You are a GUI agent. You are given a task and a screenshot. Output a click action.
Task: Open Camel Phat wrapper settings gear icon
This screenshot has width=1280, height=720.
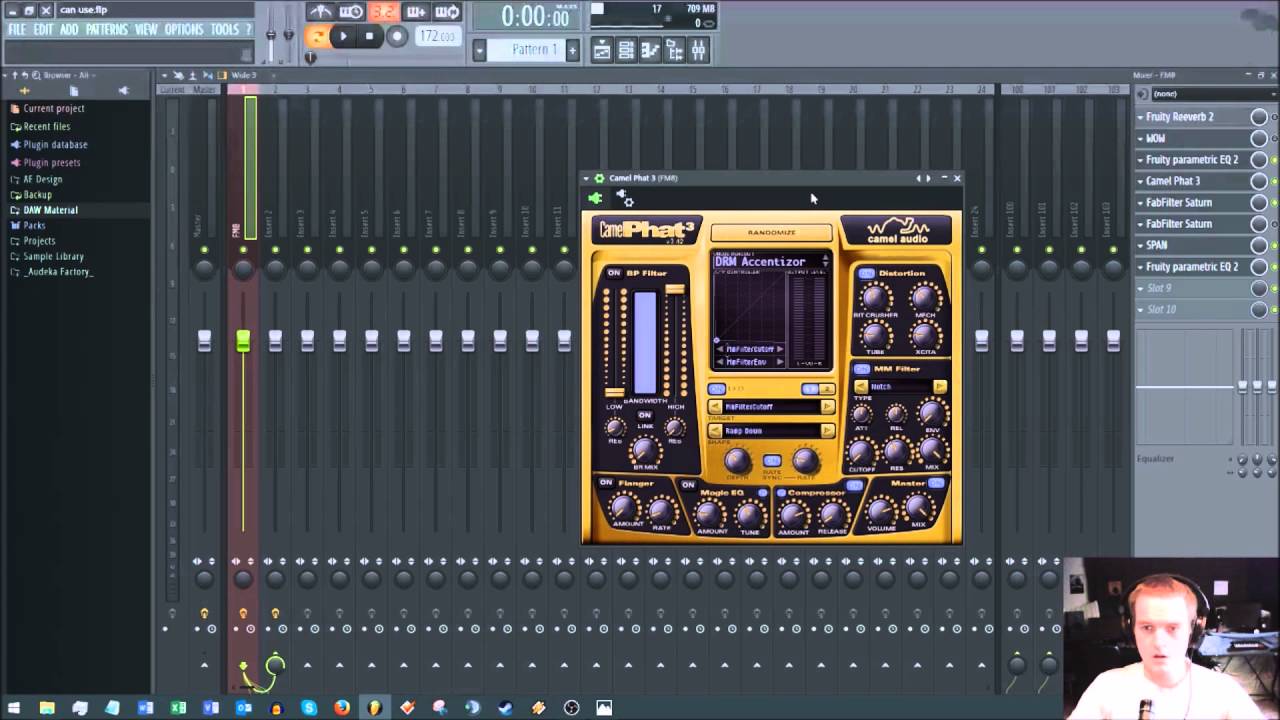click(x=624, y=198)
